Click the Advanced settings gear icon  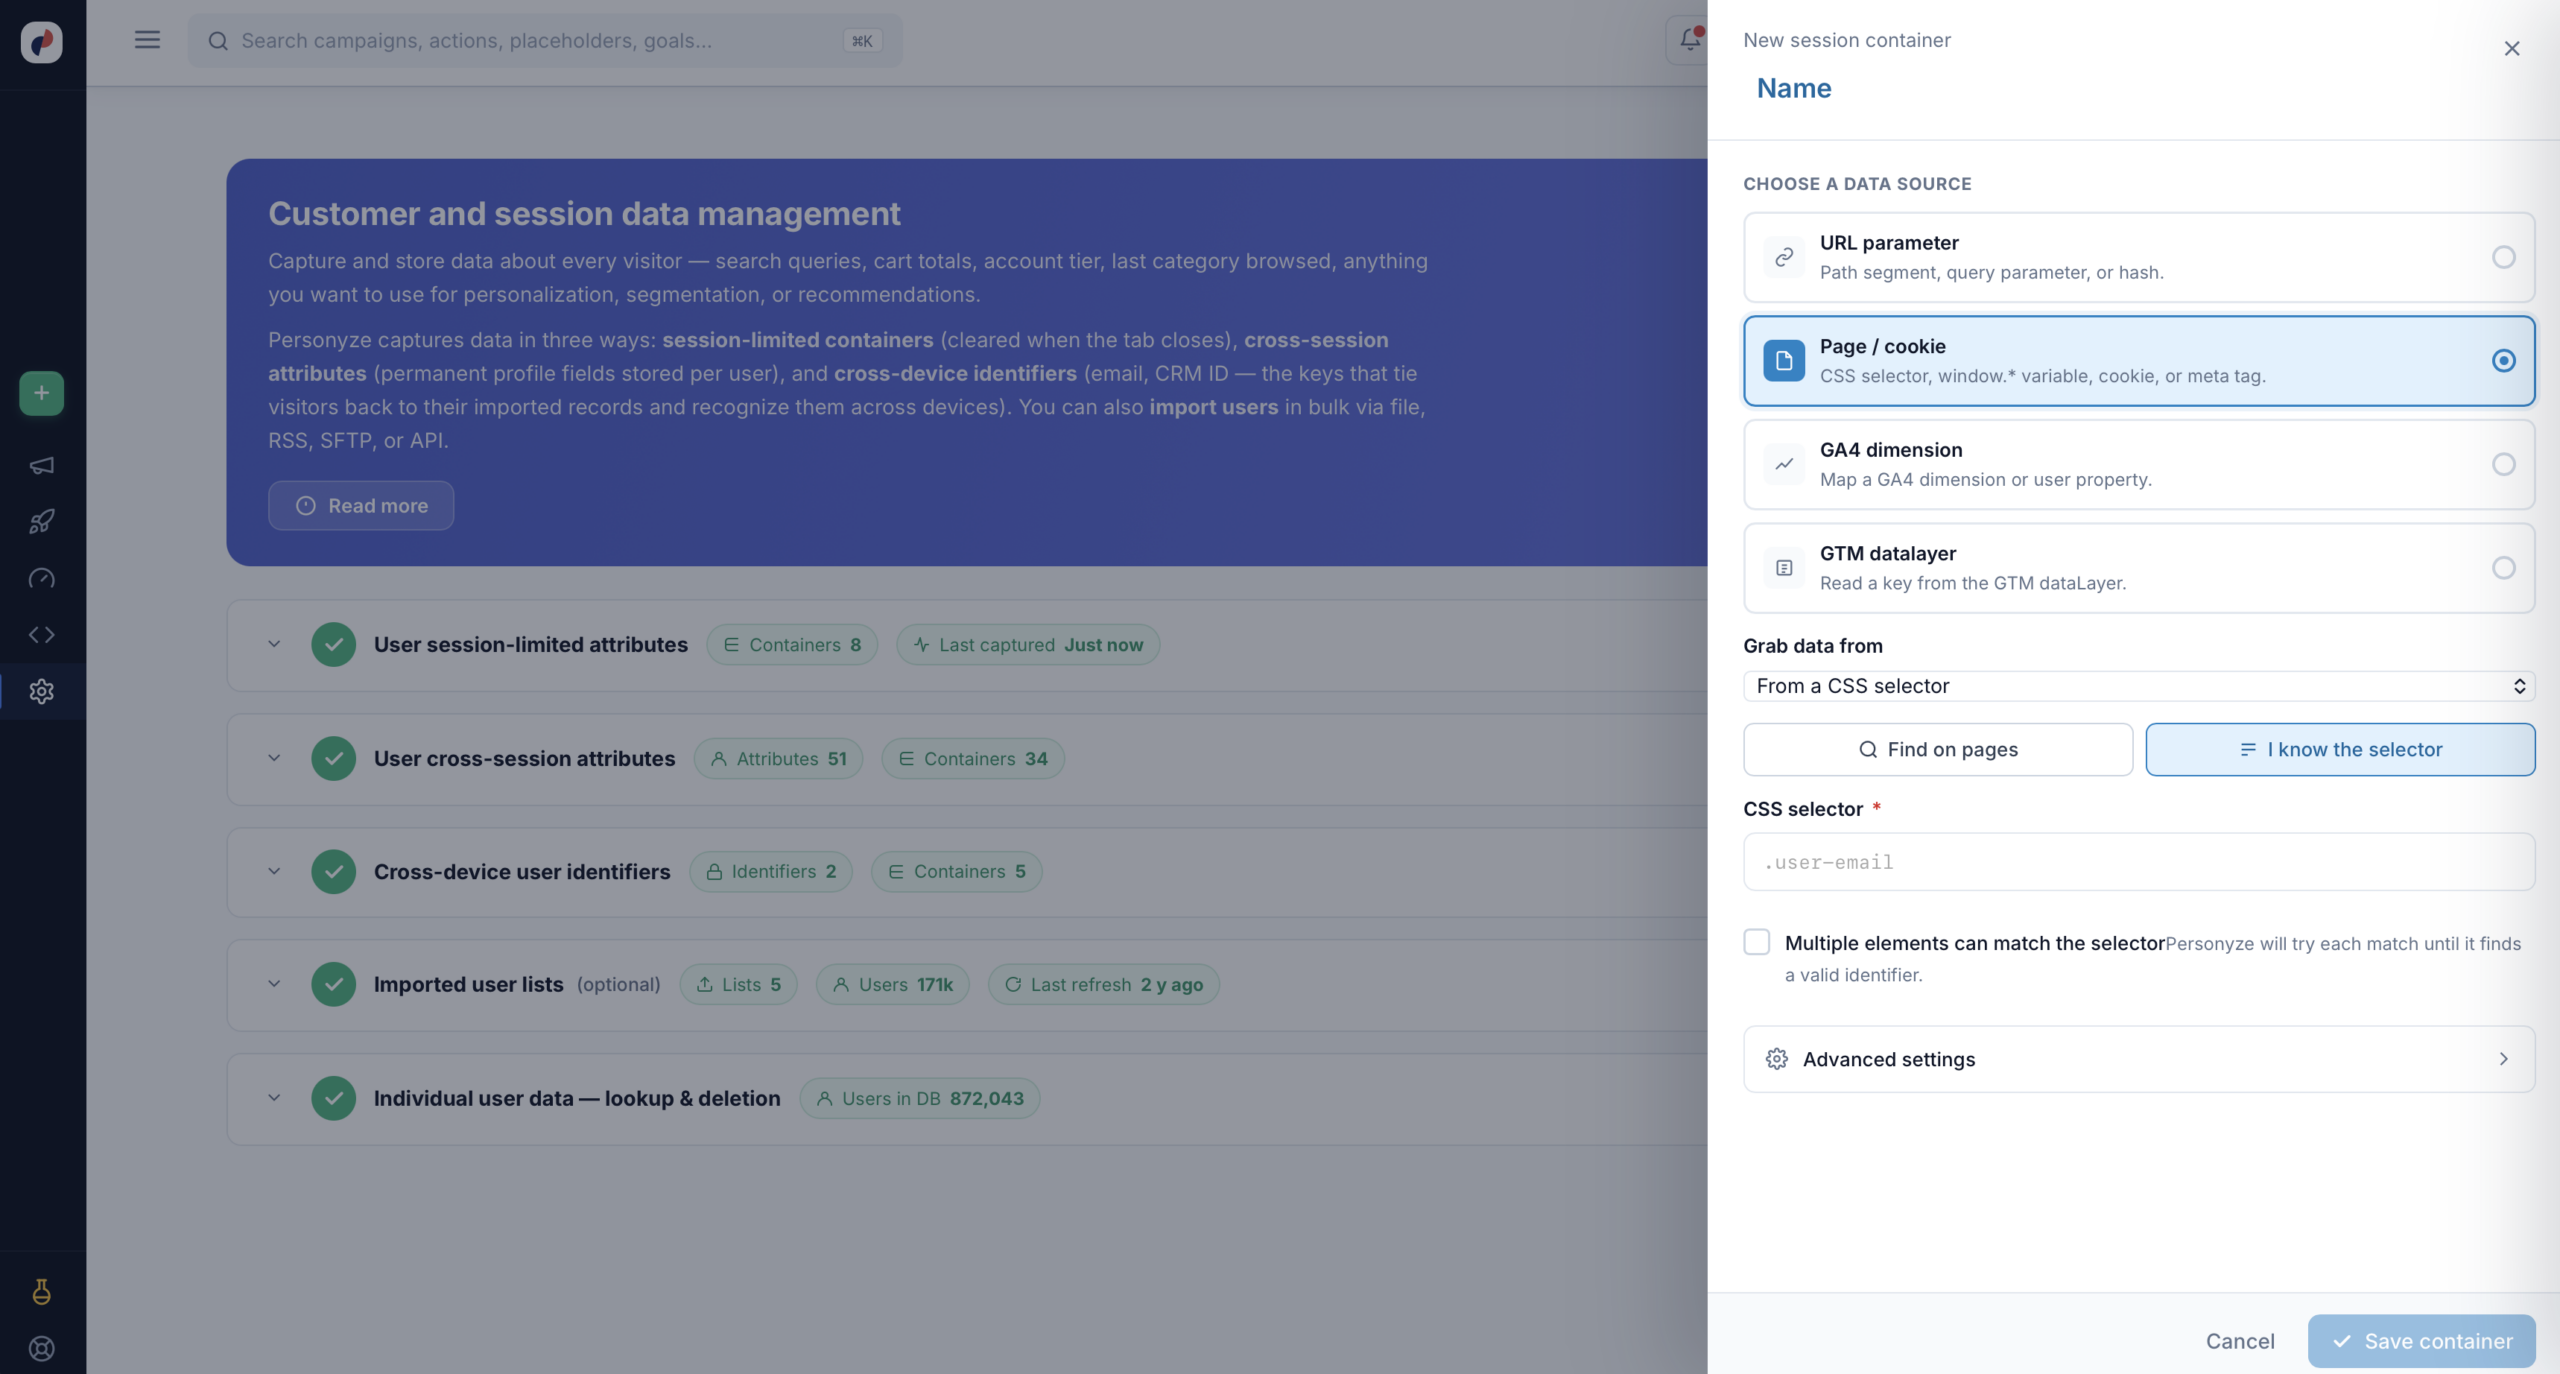[1776, 1059]
